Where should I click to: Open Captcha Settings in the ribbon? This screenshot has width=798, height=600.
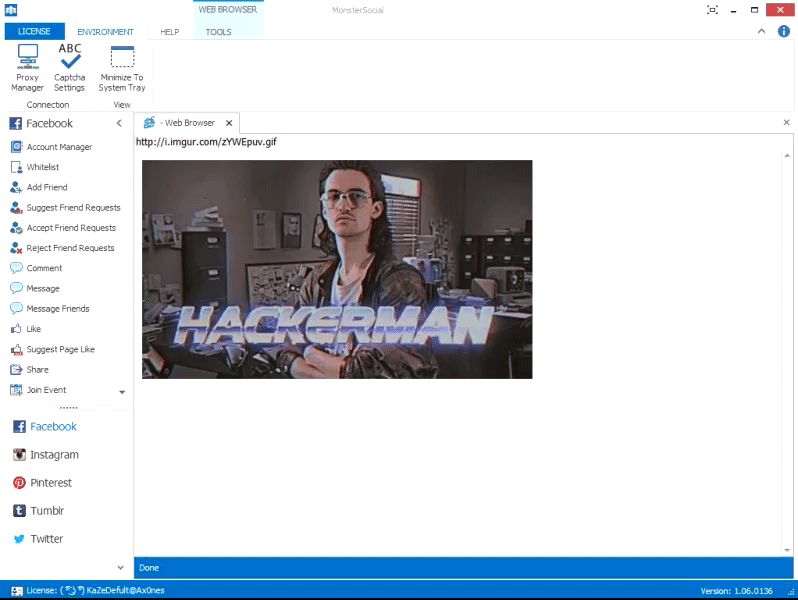click(70, 68)
